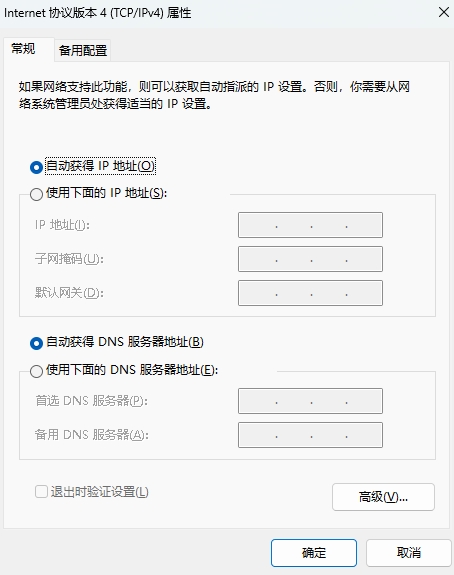Viewport: 454px width, 575px height.
Task: Open the 备用配置 tab
Action: (83, 50)
